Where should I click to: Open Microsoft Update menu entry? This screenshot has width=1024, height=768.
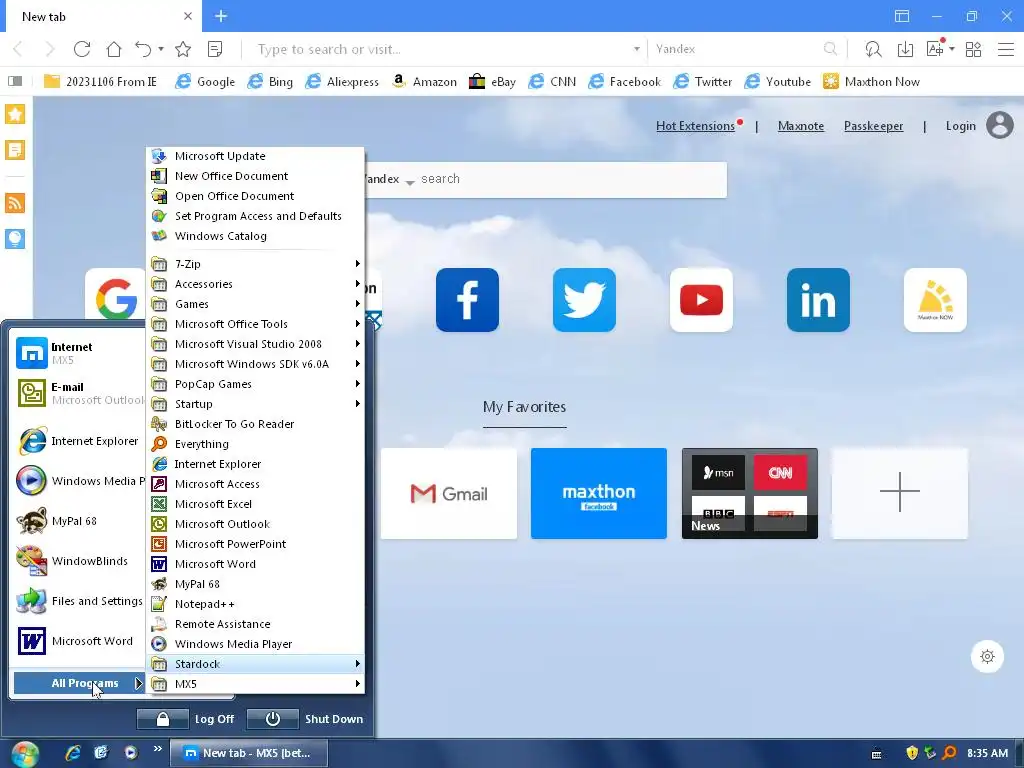[x=255, y=156]
